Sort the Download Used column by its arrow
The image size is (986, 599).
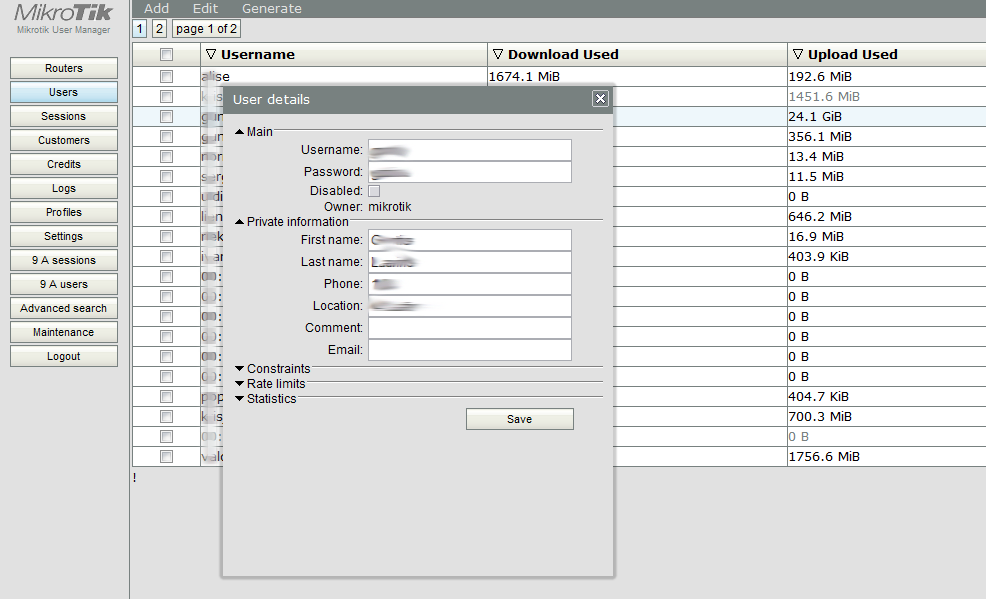498,54
